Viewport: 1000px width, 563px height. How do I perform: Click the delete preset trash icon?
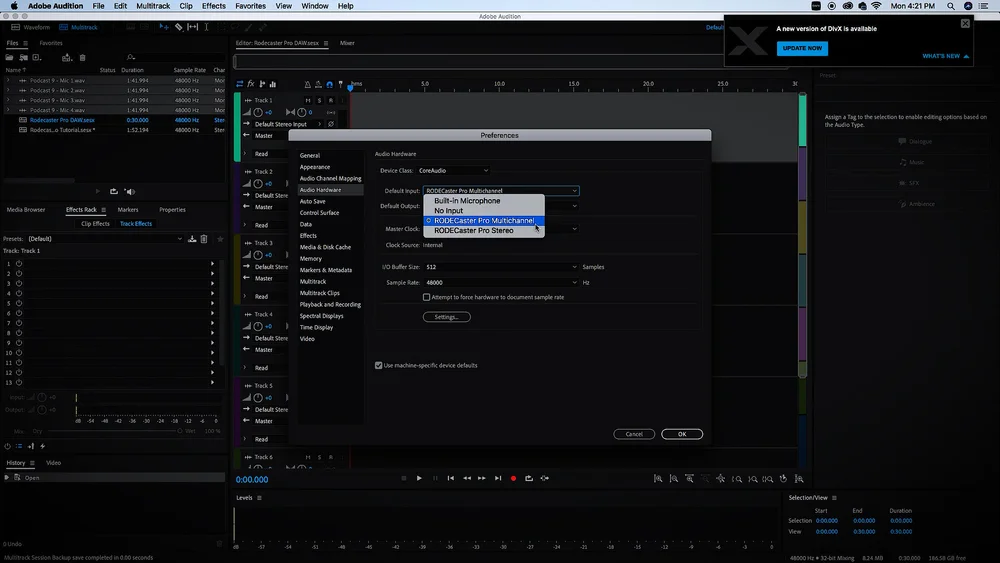coord(204,239)
